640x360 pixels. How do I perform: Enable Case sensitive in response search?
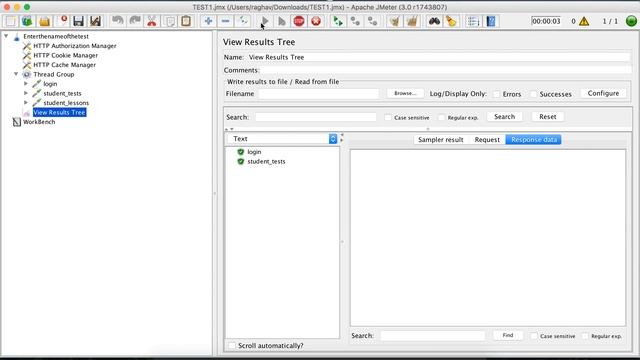pos(534,336)
